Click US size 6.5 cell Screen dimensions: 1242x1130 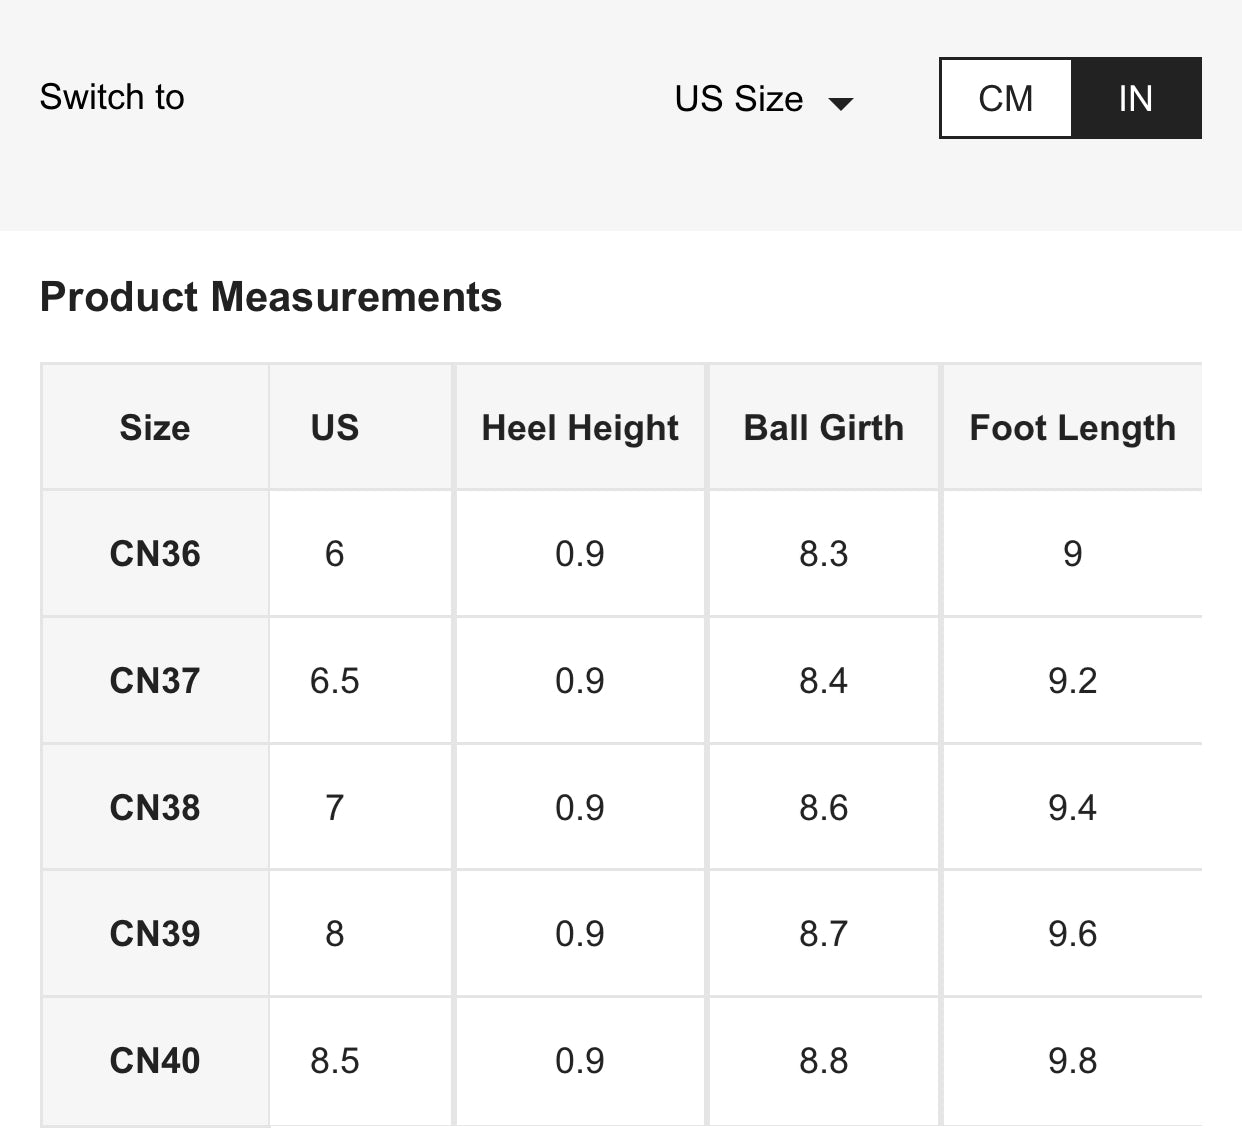coord(334,681)
